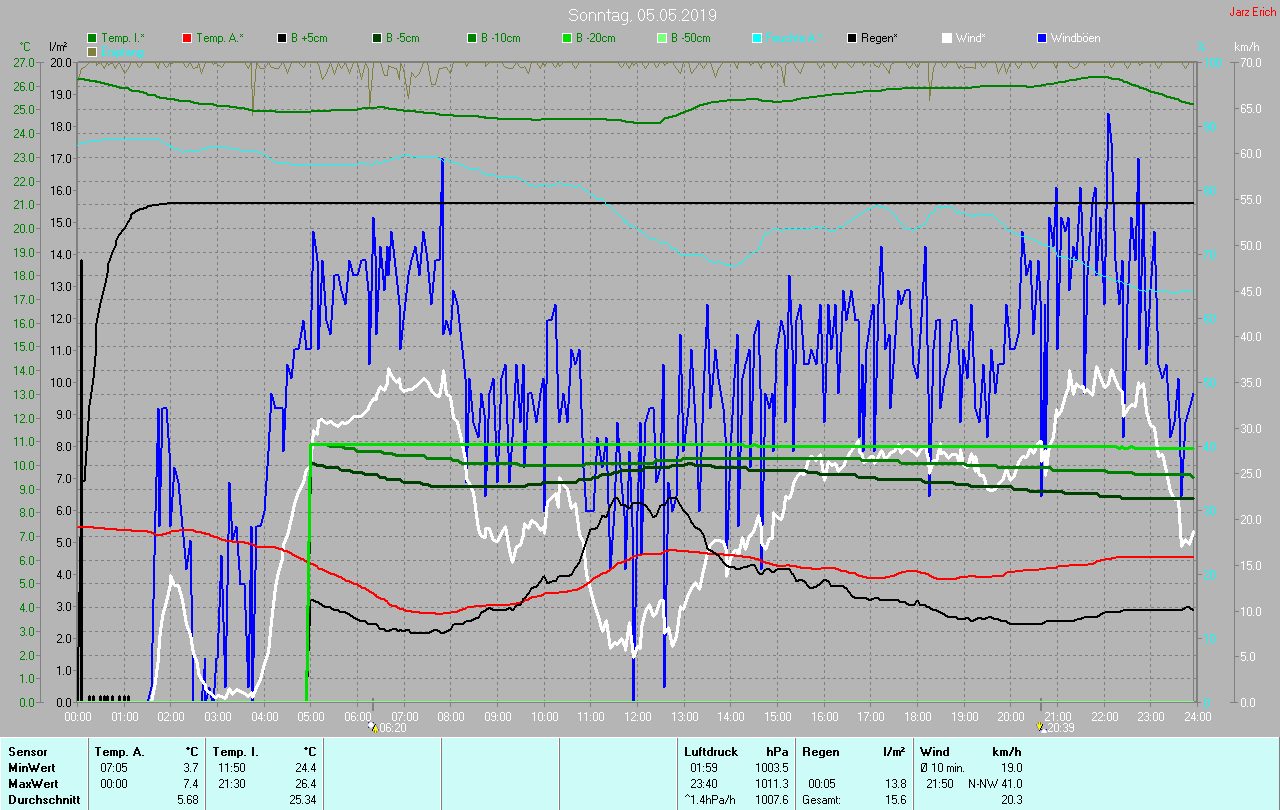The height and width of the screenshot is (810, 1280).
Task: Click the white Wind* legend square
Action: pos(948,38)
